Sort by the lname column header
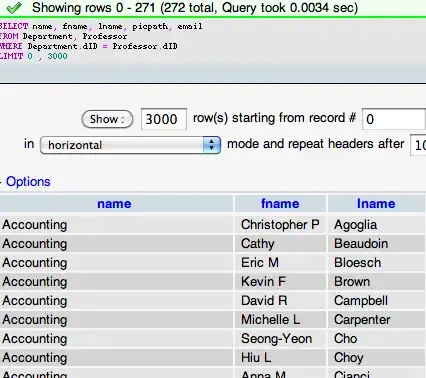426x378 pixels. click(x=376, y=204)
